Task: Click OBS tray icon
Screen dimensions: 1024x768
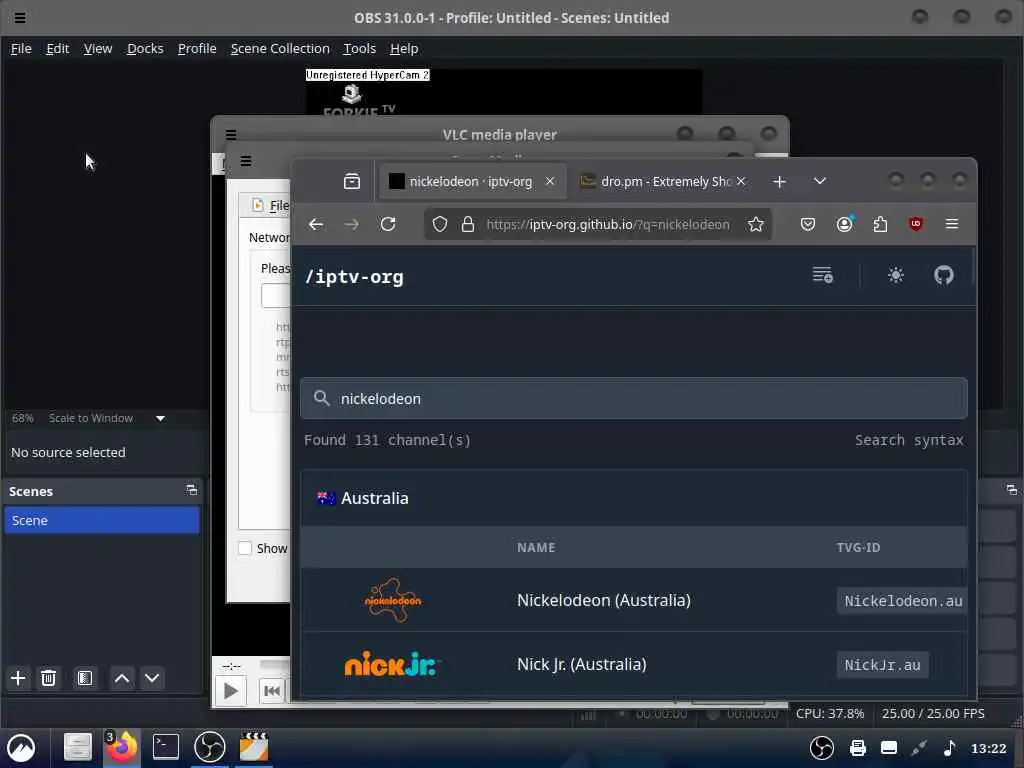Action: tap(822, 748)
